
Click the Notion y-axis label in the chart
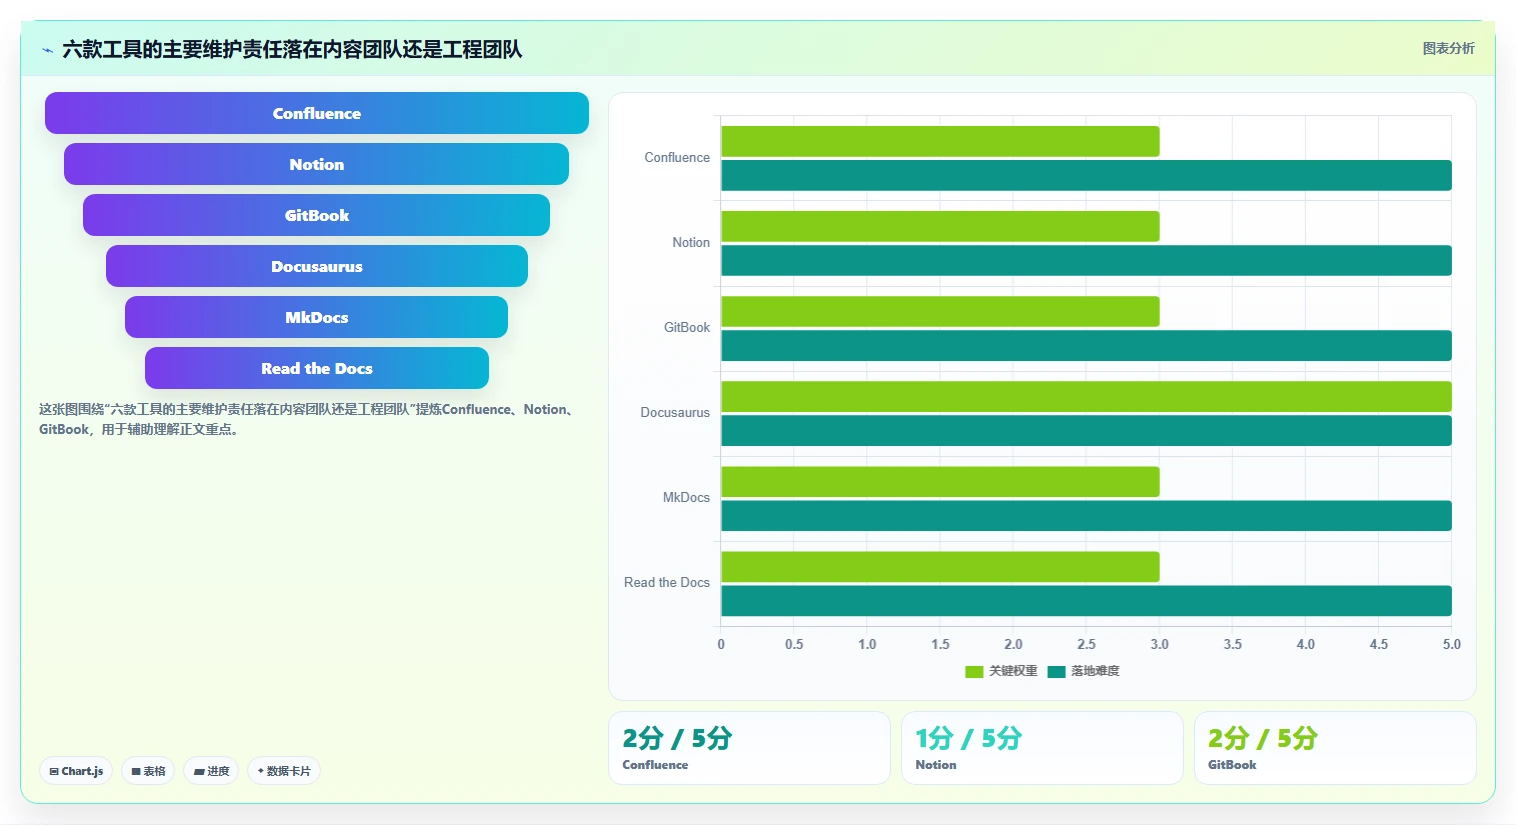coord(691,243)
